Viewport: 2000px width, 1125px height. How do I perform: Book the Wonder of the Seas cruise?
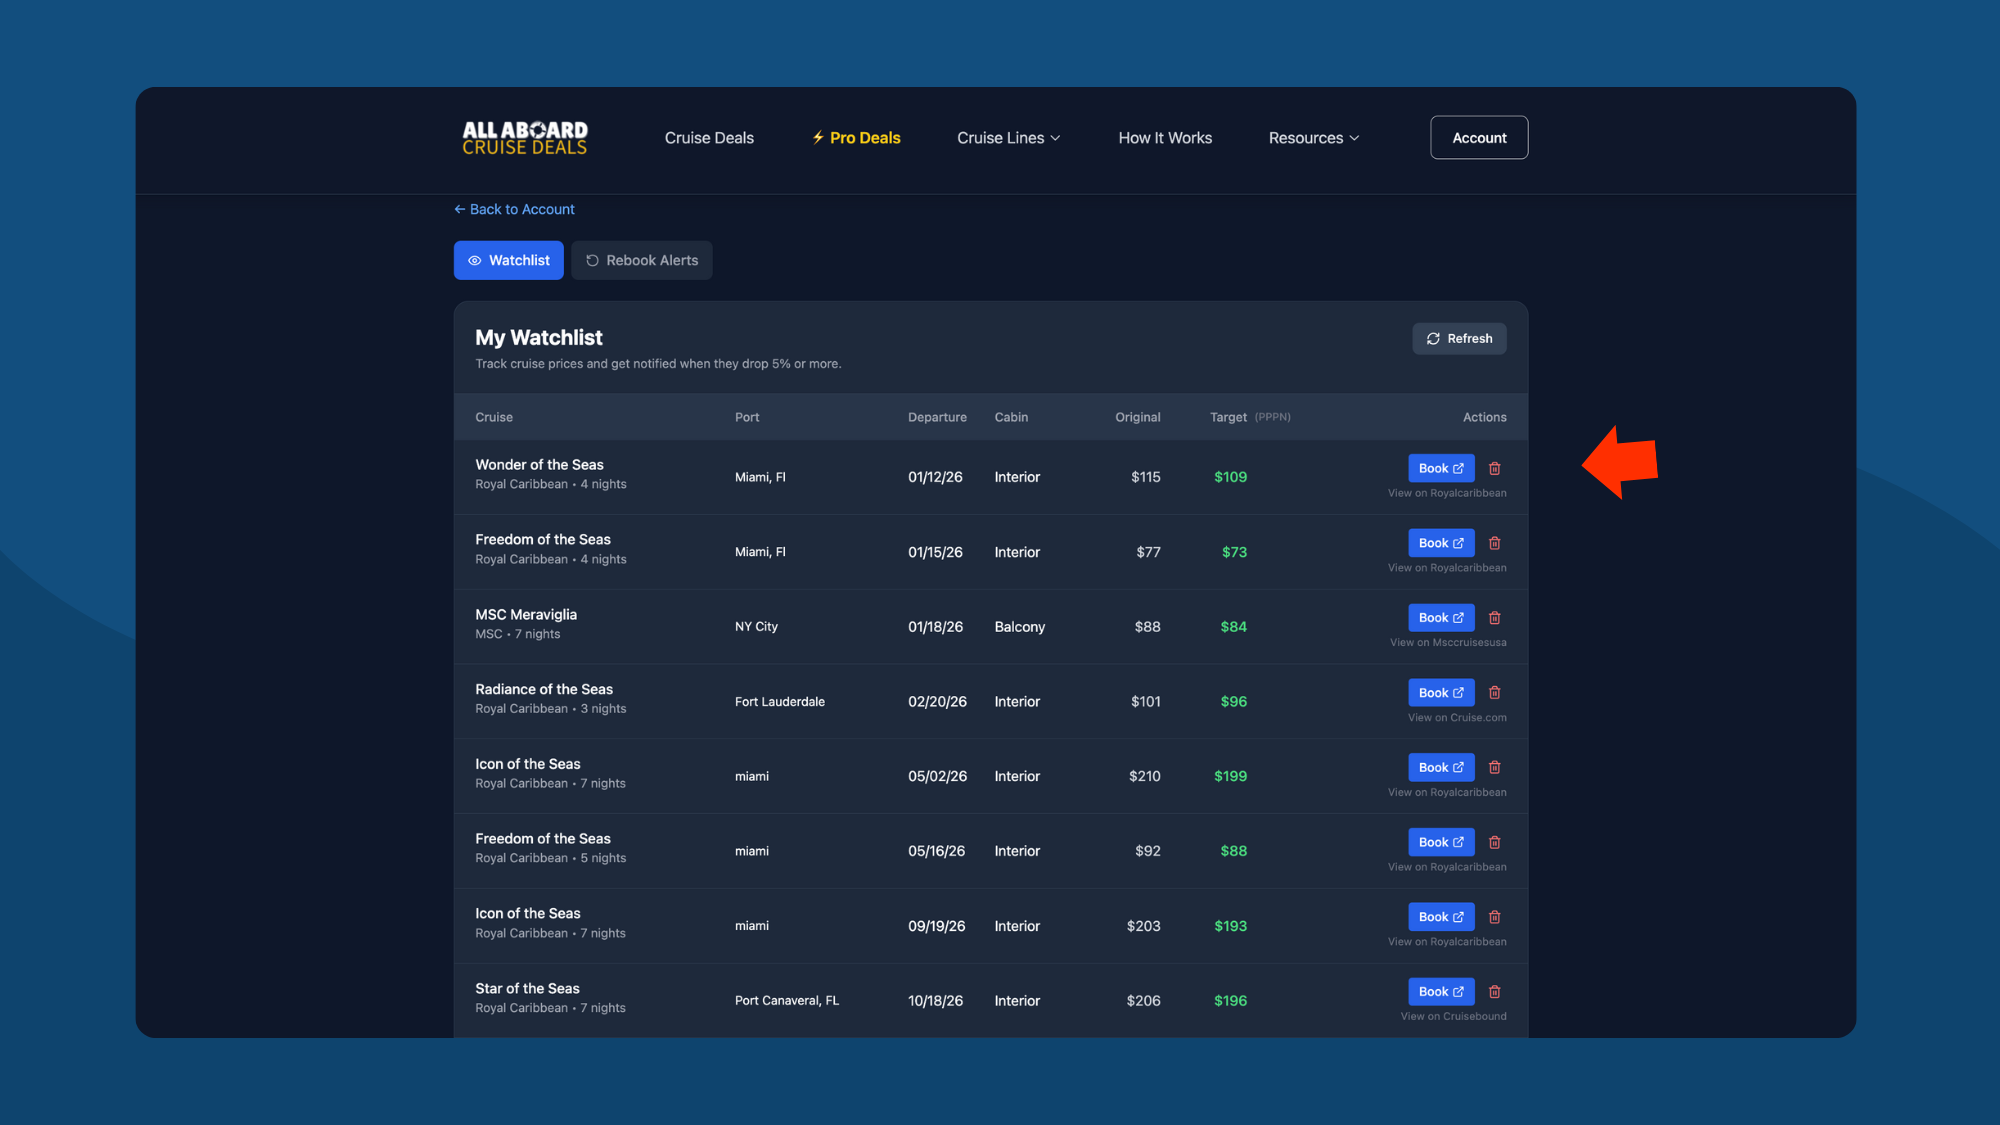click(1440, 468)
